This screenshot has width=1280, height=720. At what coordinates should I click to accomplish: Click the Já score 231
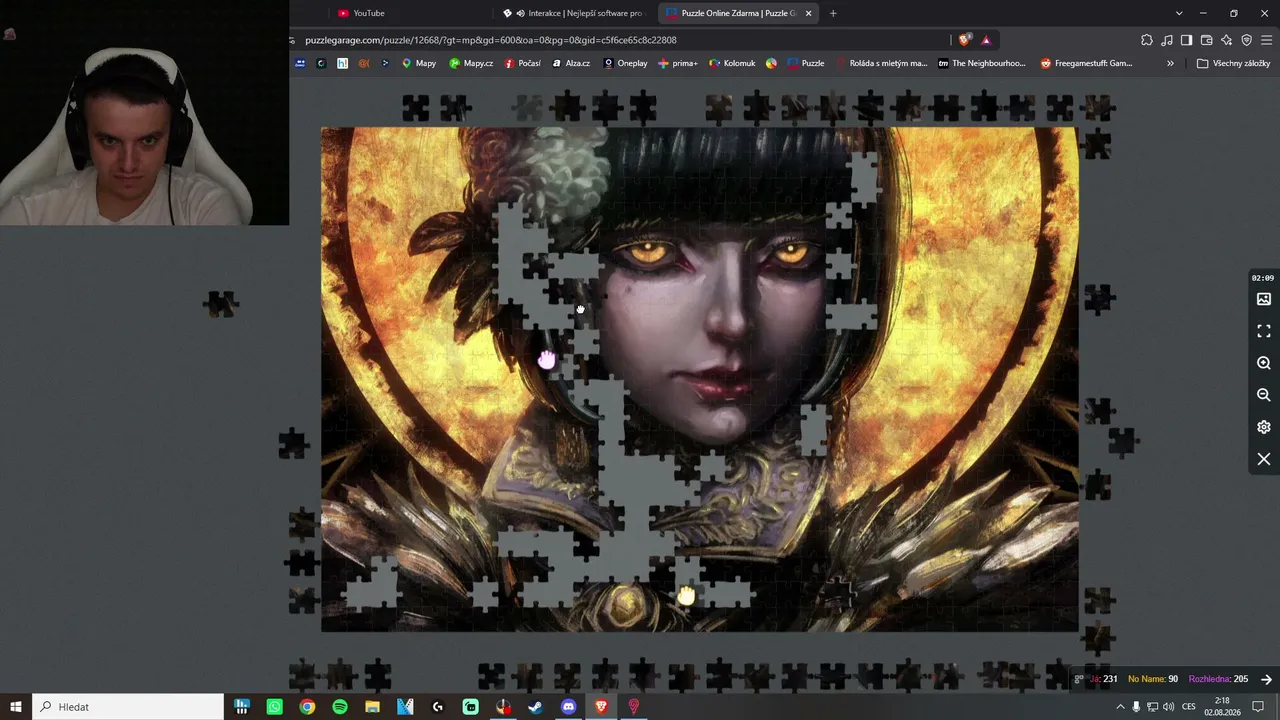pyautogui.click(x=1104, y=679)
